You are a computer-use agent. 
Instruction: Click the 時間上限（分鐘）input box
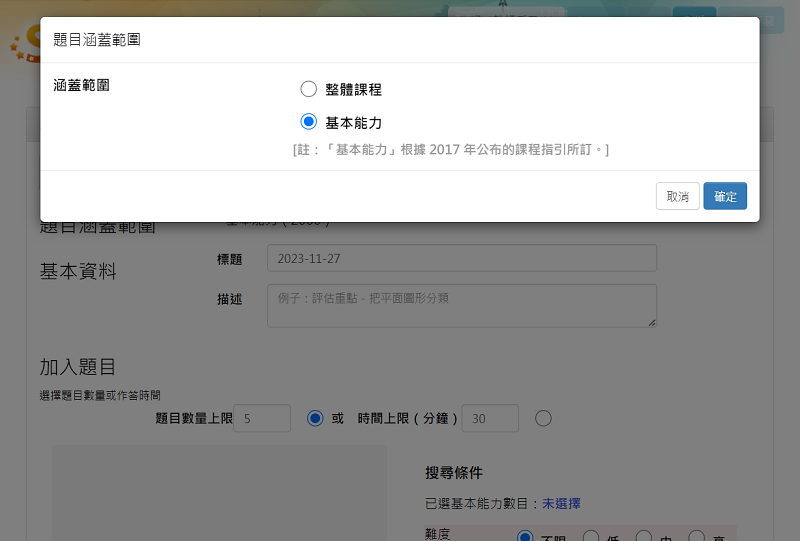[490, 418]
